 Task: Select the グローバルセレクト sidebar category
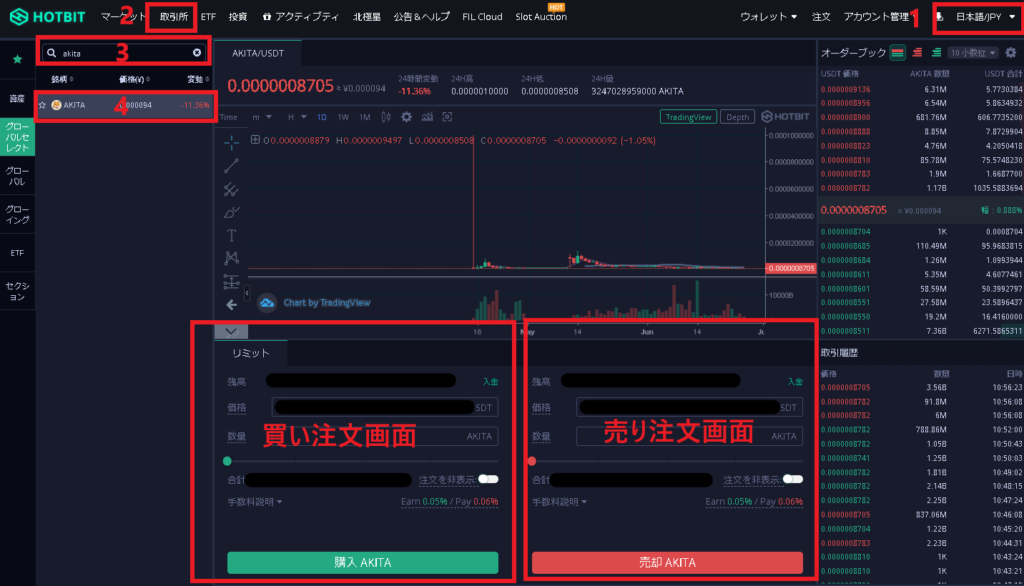pos(18,137)
